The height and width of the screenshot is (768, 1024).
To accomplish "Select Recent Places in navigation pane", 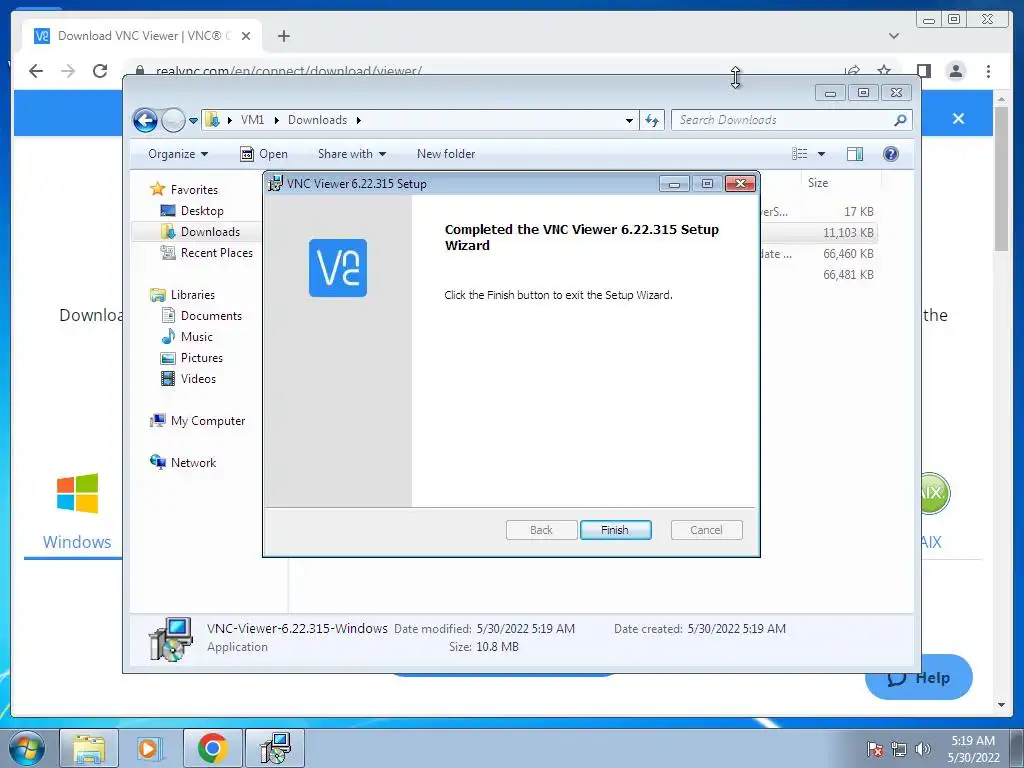I will 206,253.
